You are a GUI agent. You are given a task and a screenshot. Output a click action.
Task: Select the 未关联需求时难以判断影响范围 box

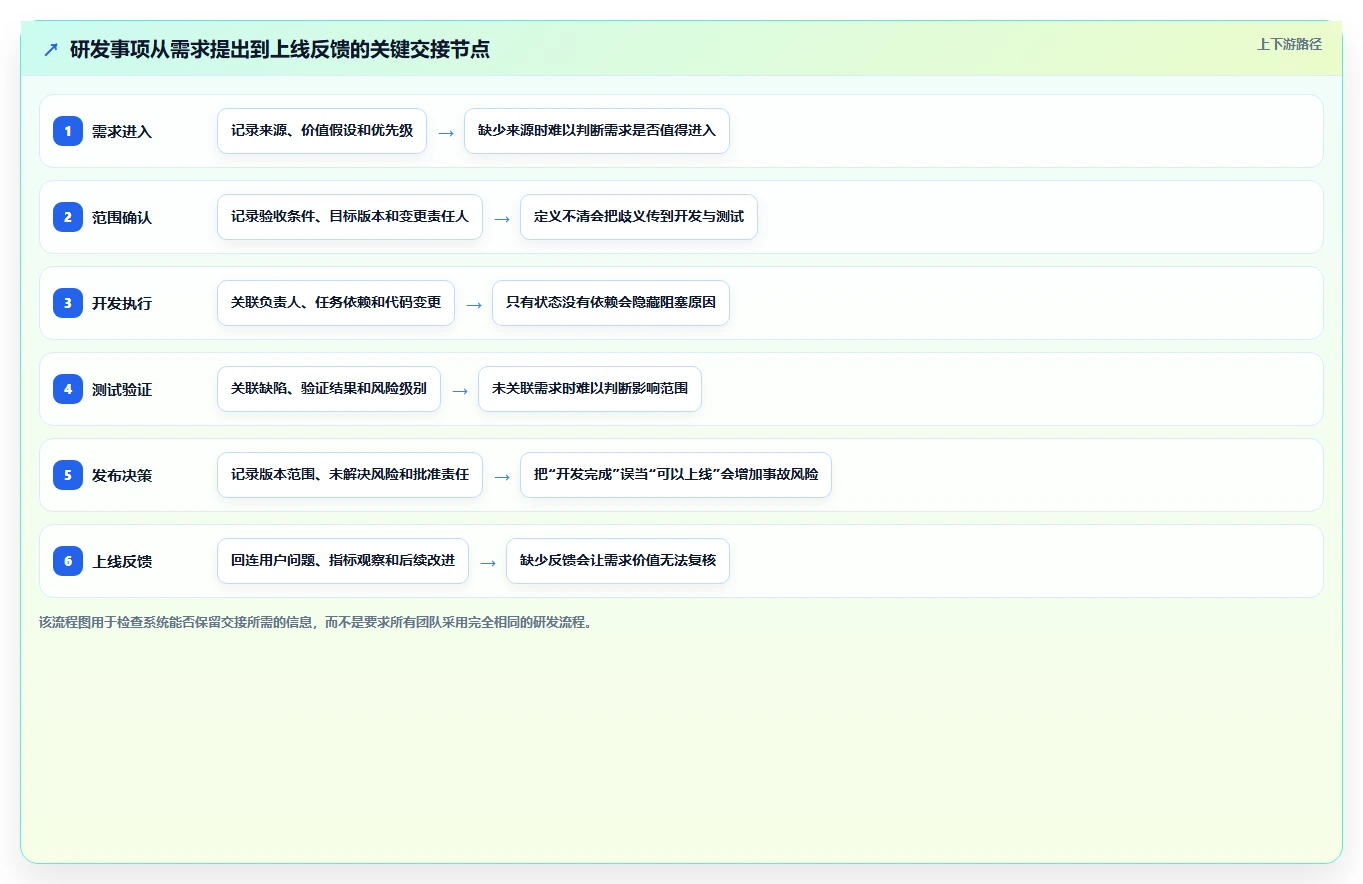coord(590,389)
